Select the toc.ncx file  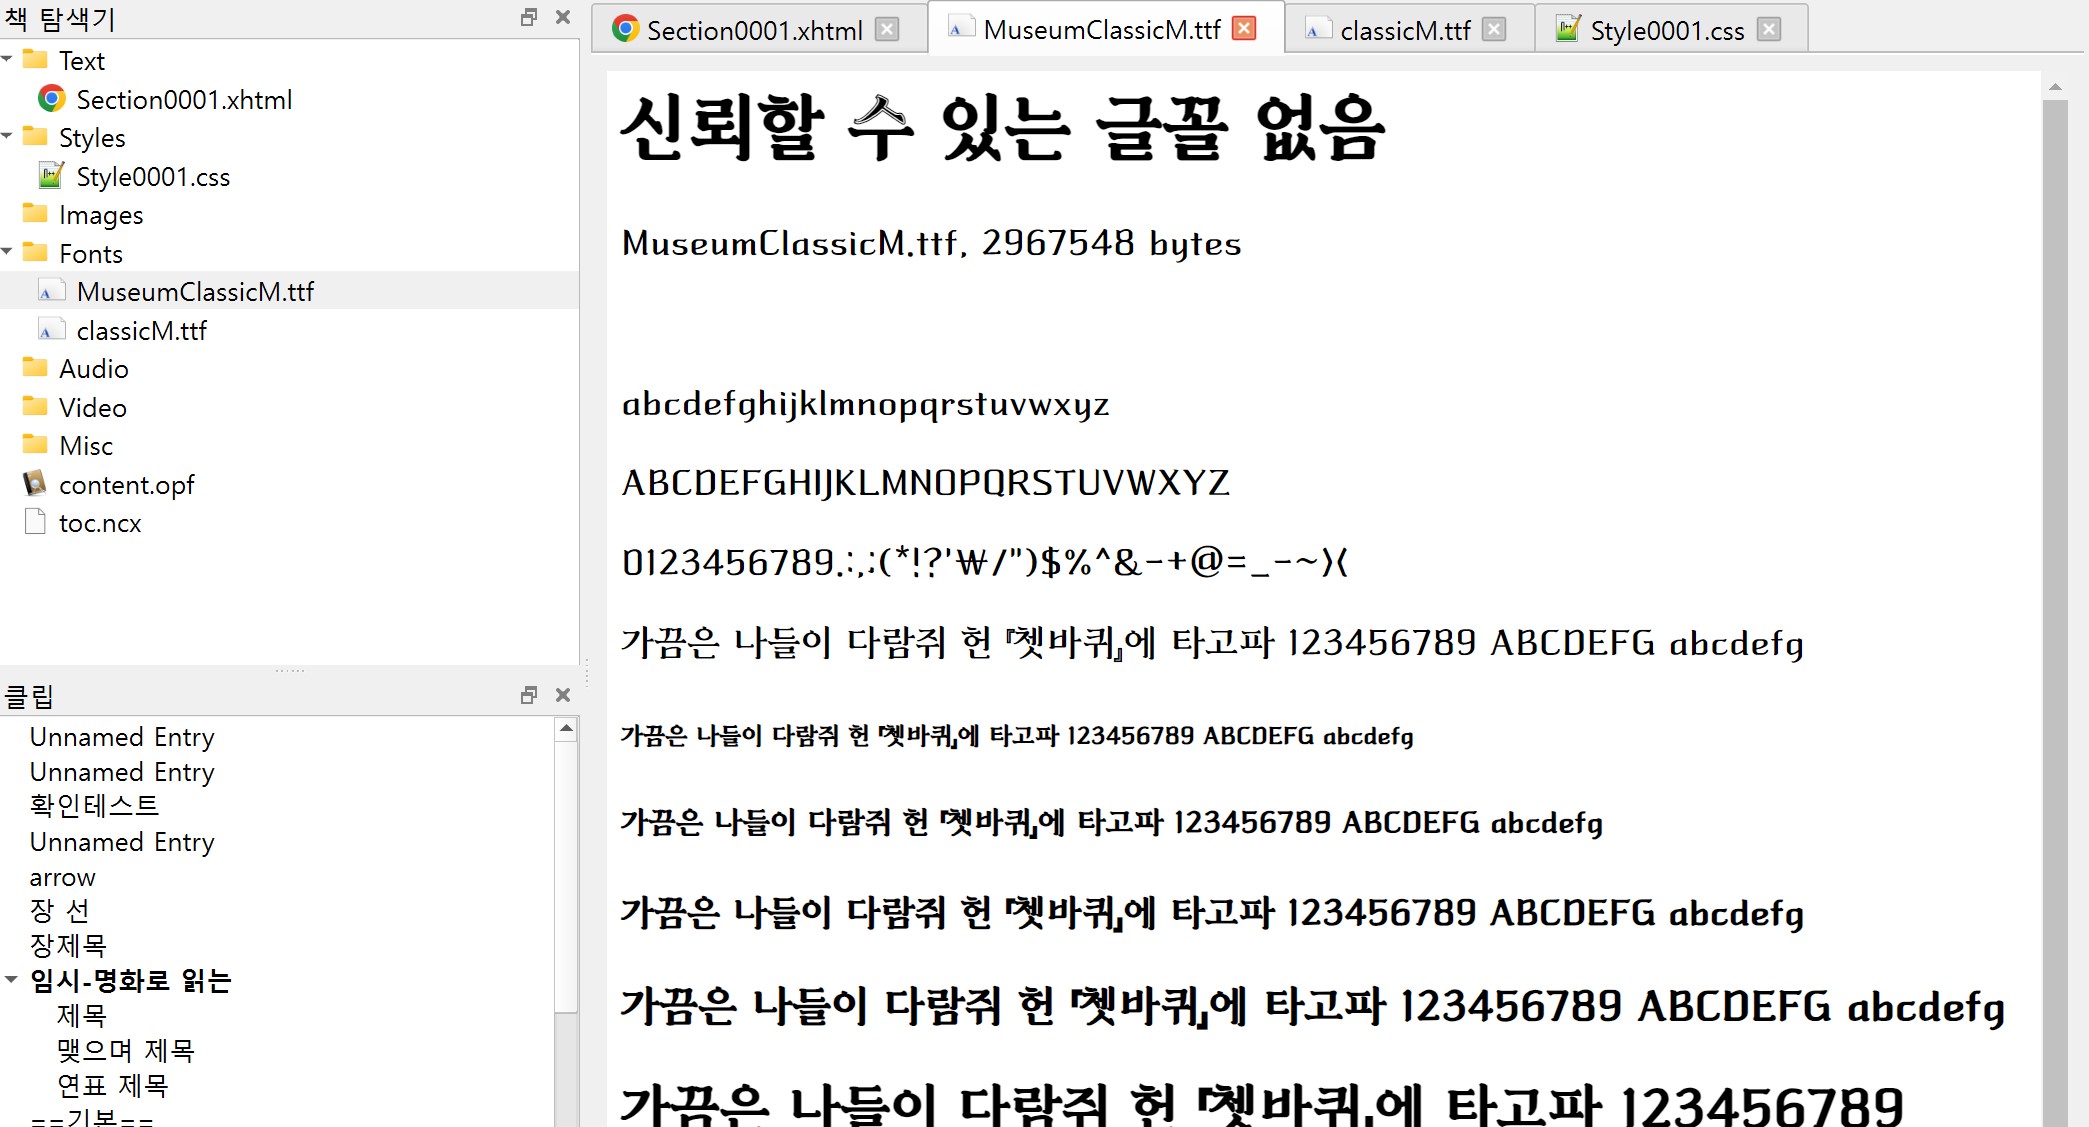100,523
